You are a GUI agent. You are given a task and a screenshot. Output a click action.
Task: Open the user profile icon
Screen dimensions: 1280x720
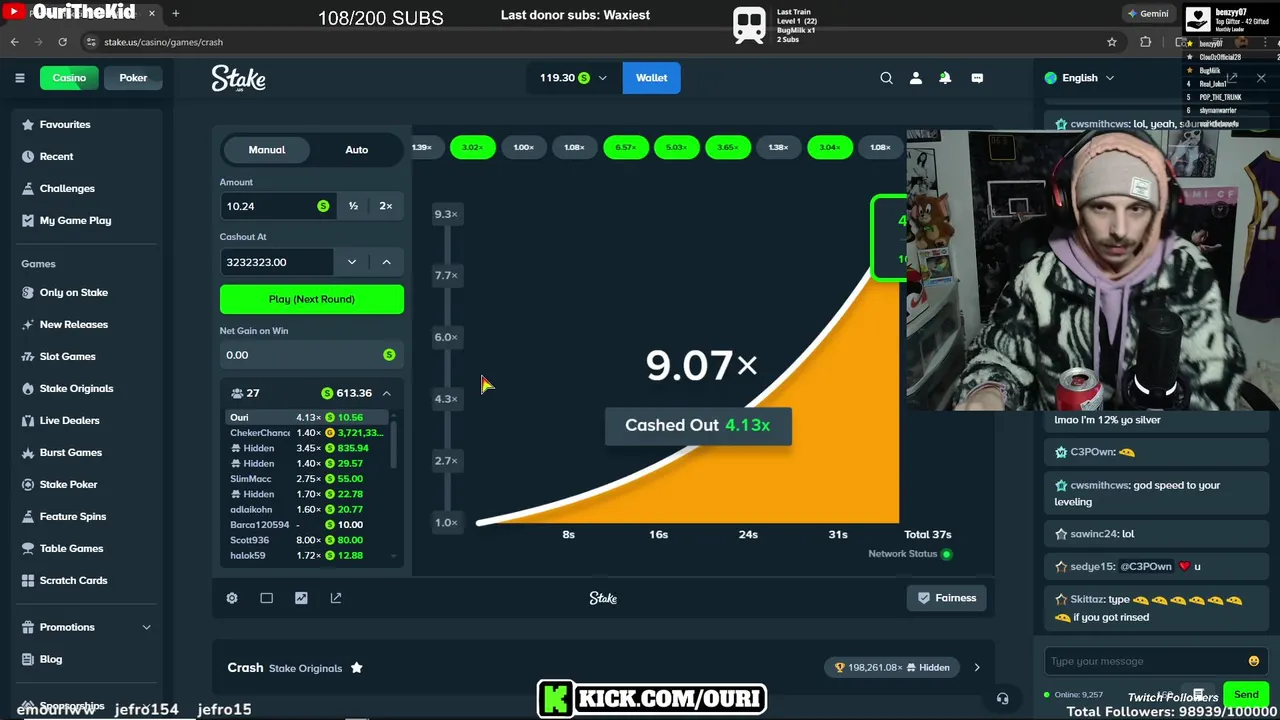tap(915, 78)
